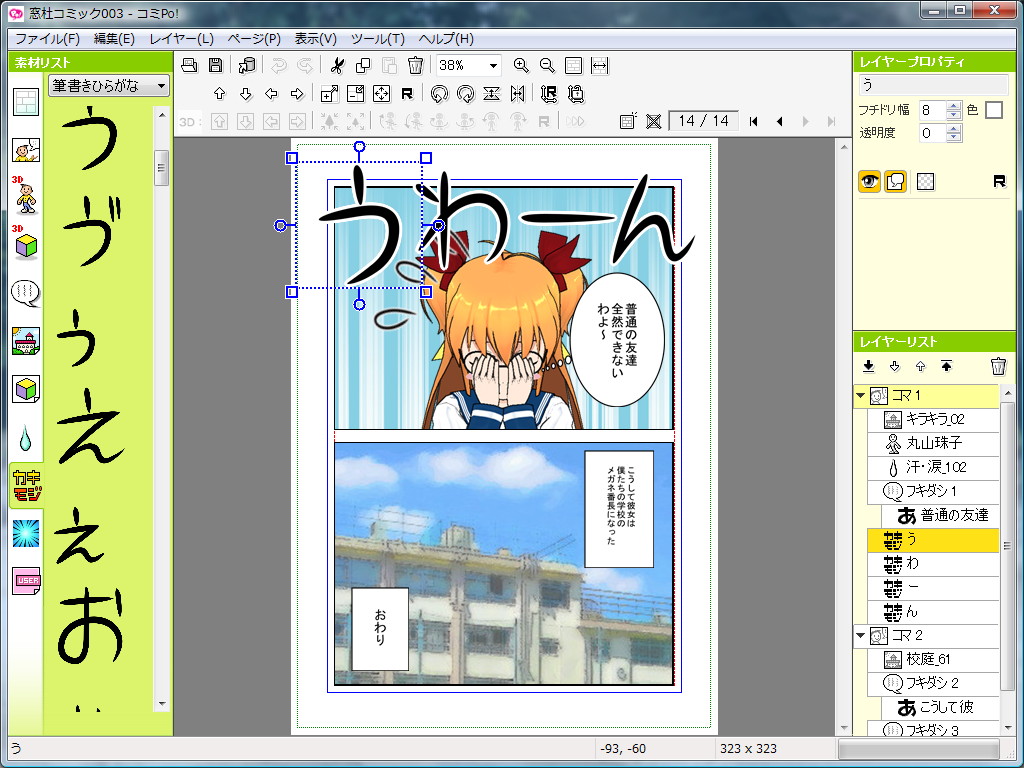
Task: Open the ファイル(F) menu
Action: 48,39
